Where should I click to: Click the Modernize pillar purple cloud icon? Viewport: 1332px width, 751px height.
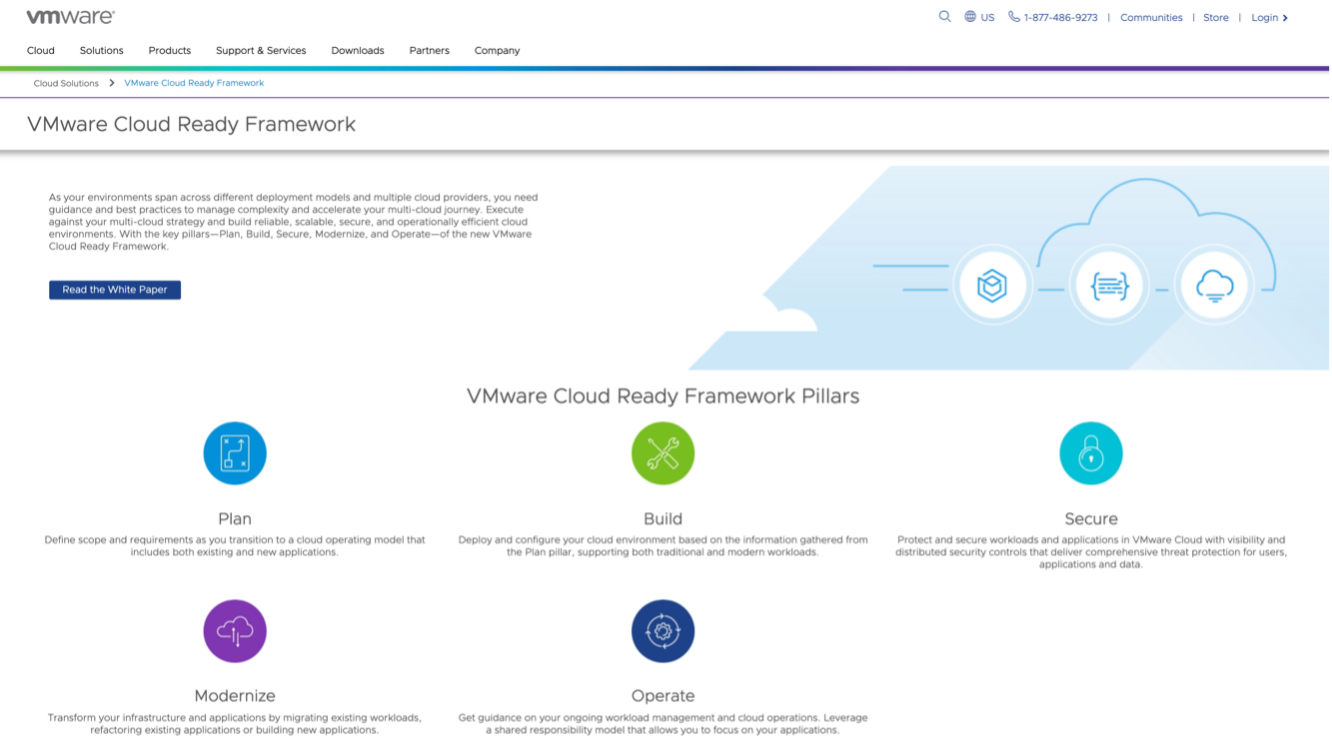[235, 631]
